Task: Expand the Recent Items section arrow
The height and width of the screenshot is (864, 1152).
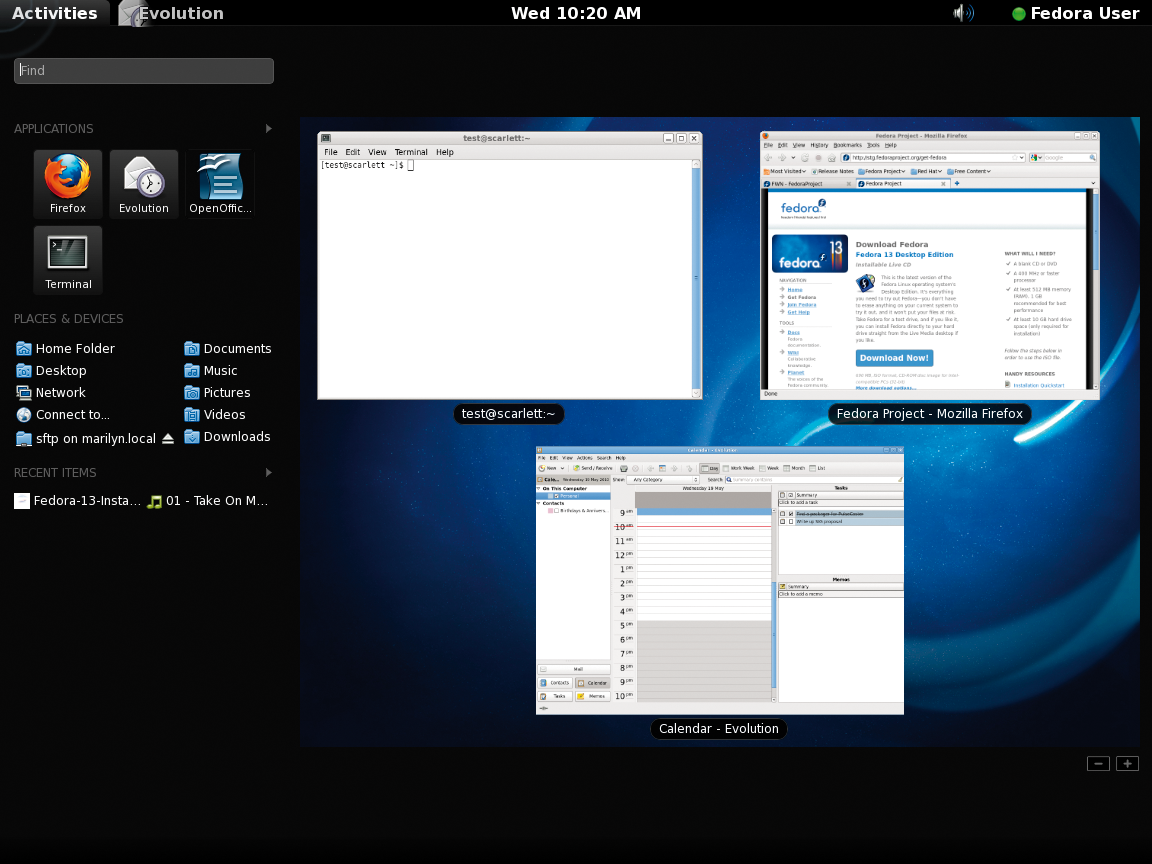Action: pyautogui.click(x=269, y=472)
